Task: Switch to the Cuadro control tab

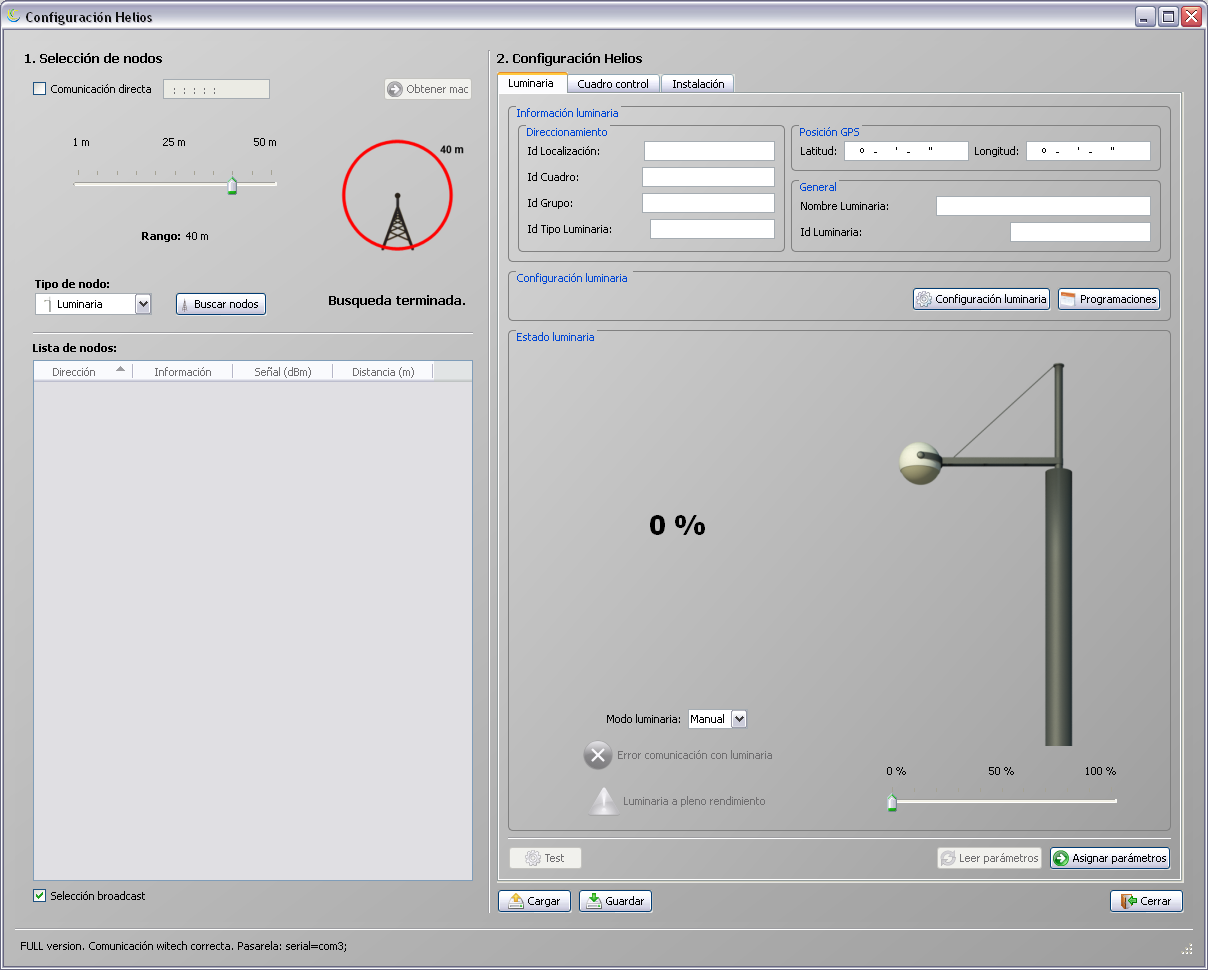Action: coord(613,84)
